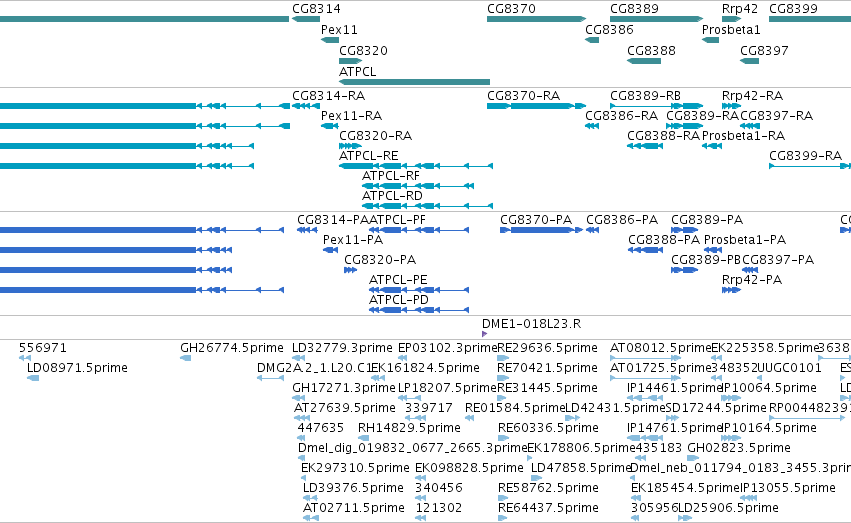Click the Pex11 gene label
851x523 pixels.
339,30
